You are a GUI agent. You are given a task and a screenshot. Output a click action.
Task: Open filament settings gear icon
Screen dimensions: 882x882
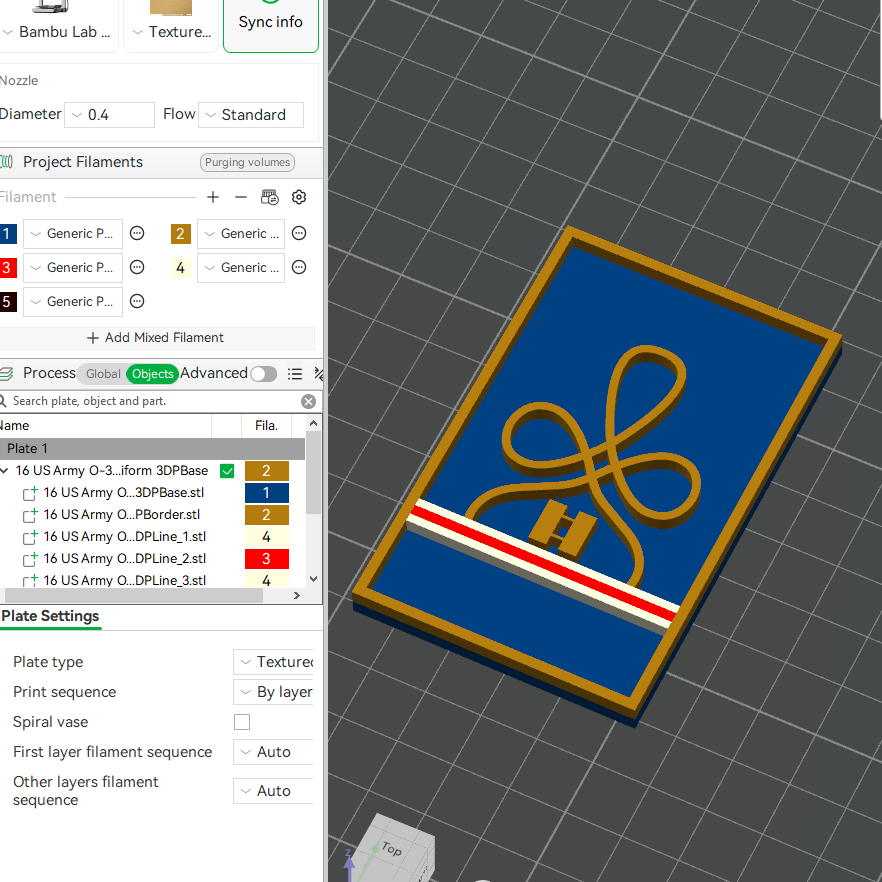coord(299,197)
